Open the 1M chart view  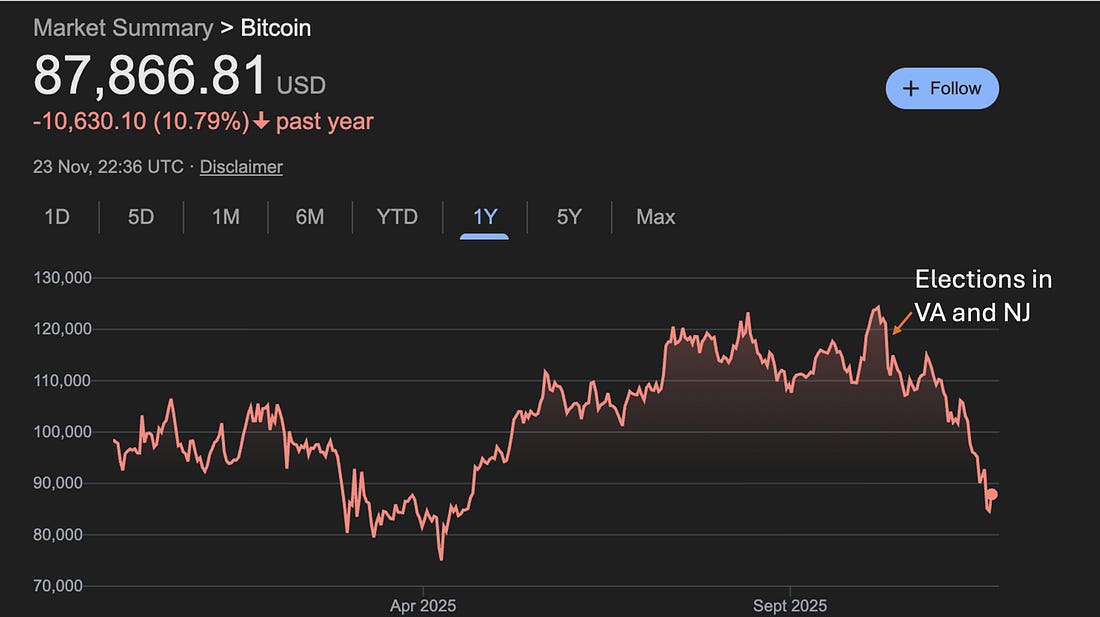[224, 216]
